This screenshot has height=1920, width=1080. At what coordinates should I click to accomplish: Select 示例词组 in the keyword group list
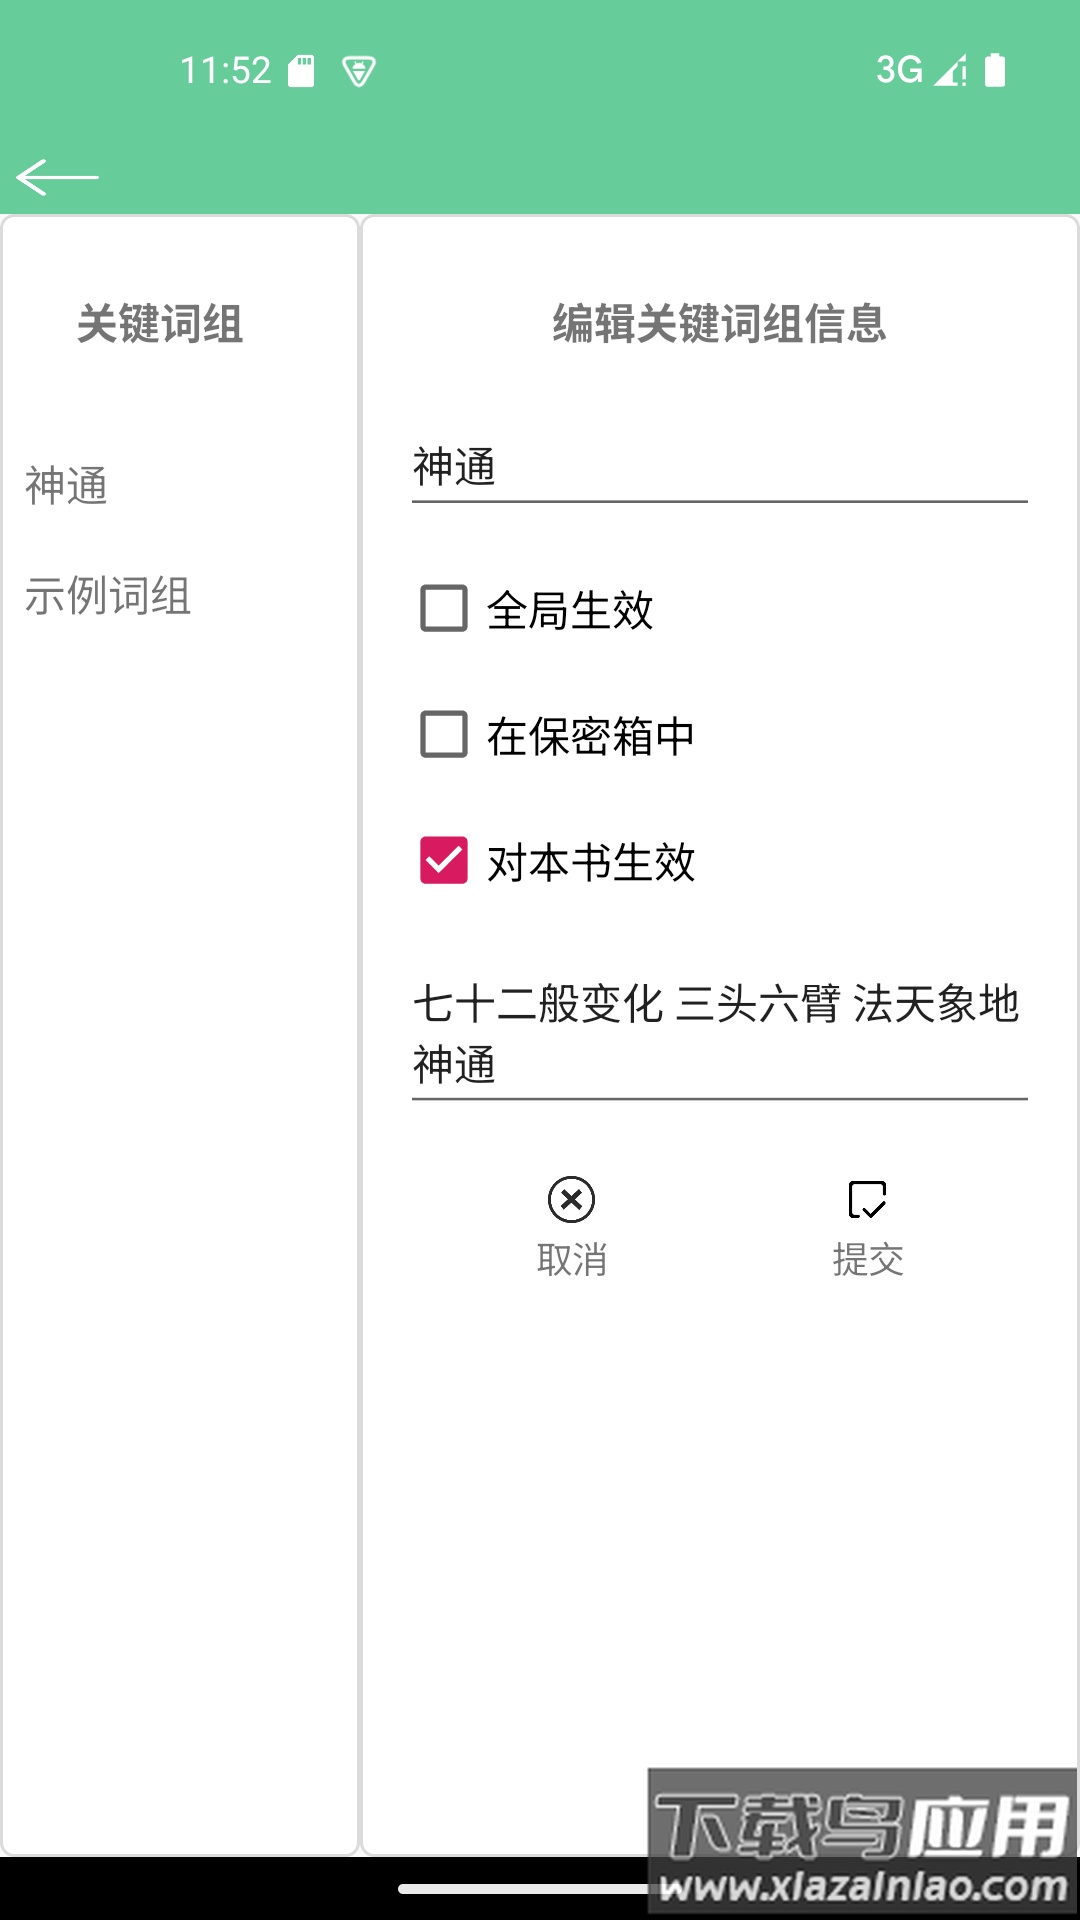coord(108,596)
